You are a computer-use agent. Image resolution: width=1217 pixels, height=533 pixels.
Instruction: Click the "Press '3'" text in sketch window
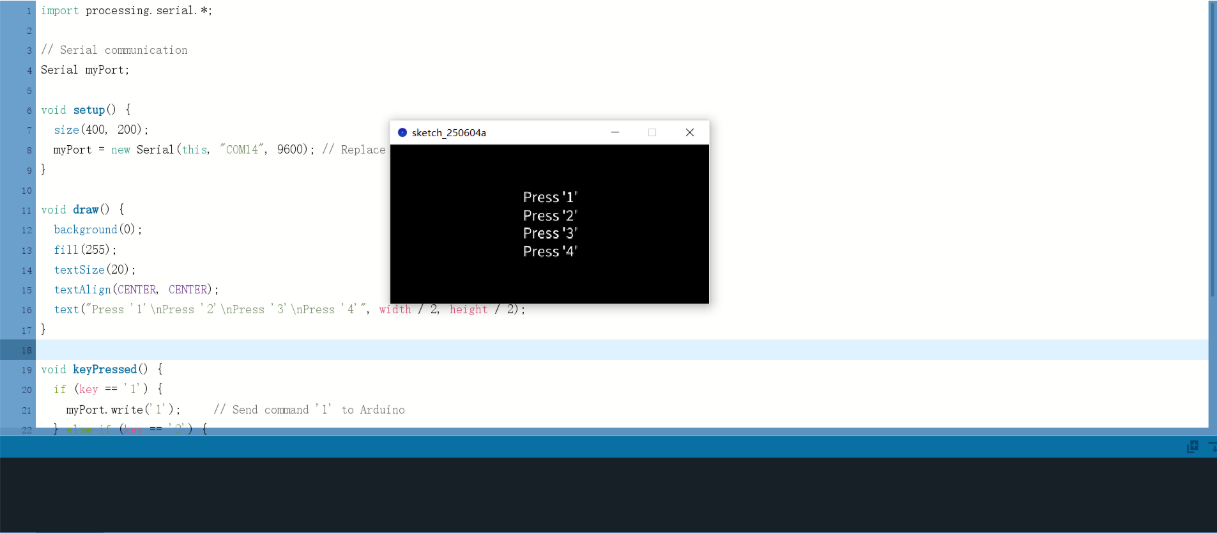(550, 233)
